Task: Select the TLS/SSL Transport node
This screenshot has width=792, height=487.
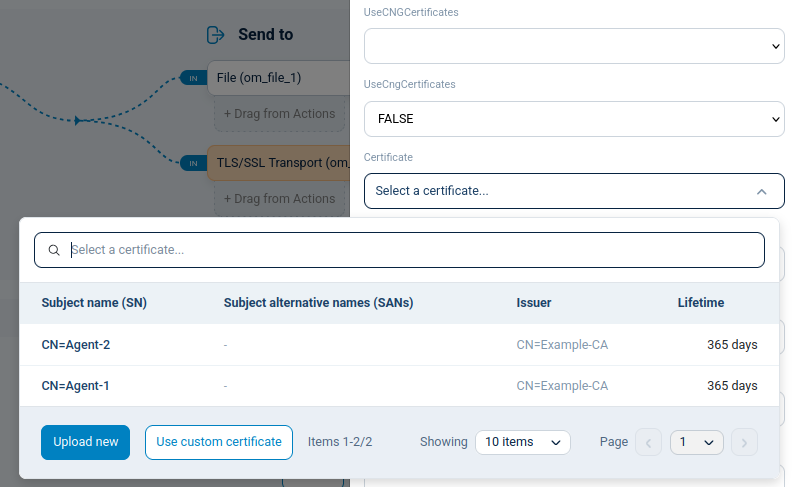Action: [x=278, y=163]
